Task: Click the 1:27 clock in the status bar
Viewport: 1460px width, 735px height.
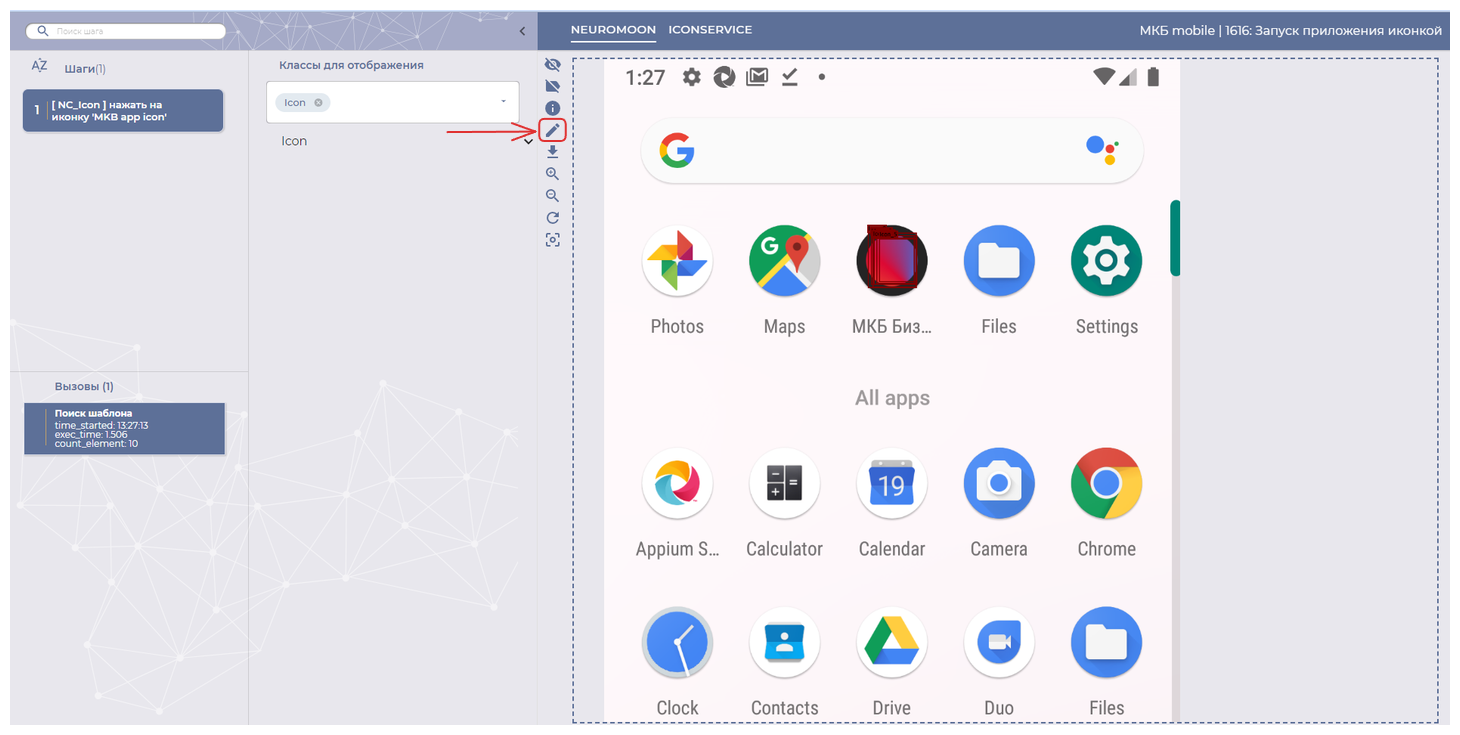Action: point(645,77)
